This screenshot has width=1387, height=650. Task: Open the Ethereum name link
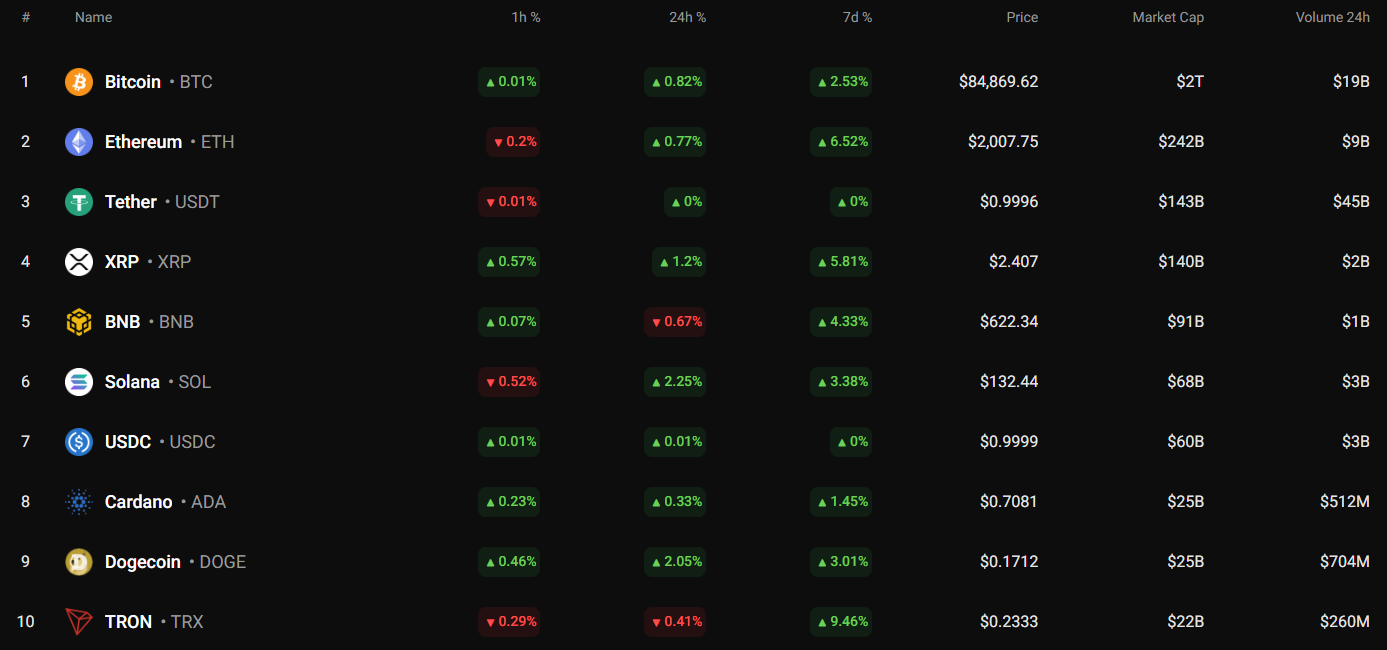[143, 142]
